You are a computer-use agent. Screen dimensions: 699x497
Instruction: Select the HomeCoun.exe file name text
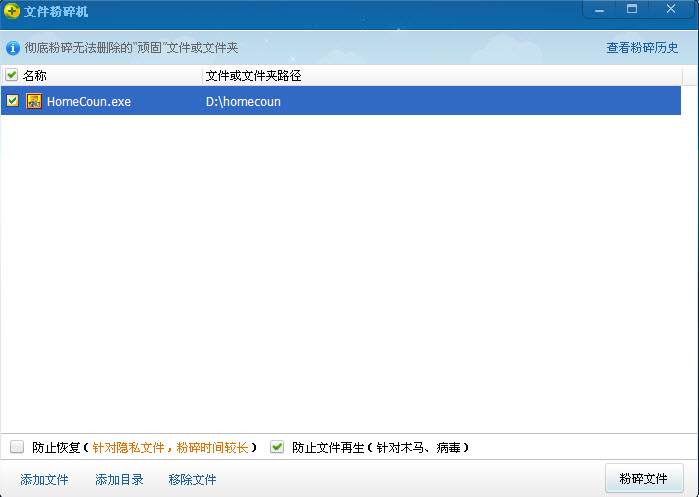(x=89, y=102)
